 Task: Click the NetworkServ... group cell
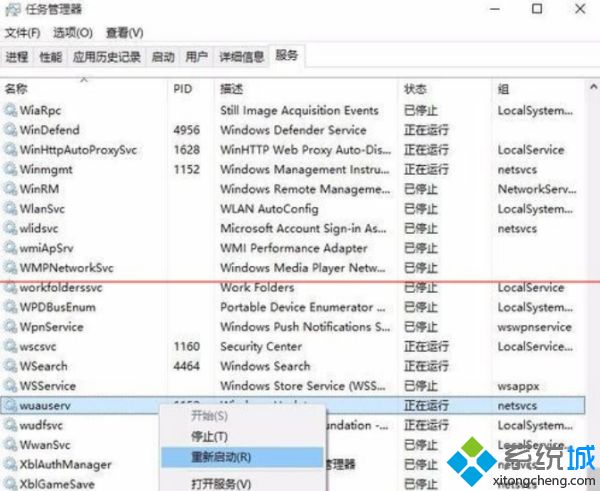coord(536,189)
